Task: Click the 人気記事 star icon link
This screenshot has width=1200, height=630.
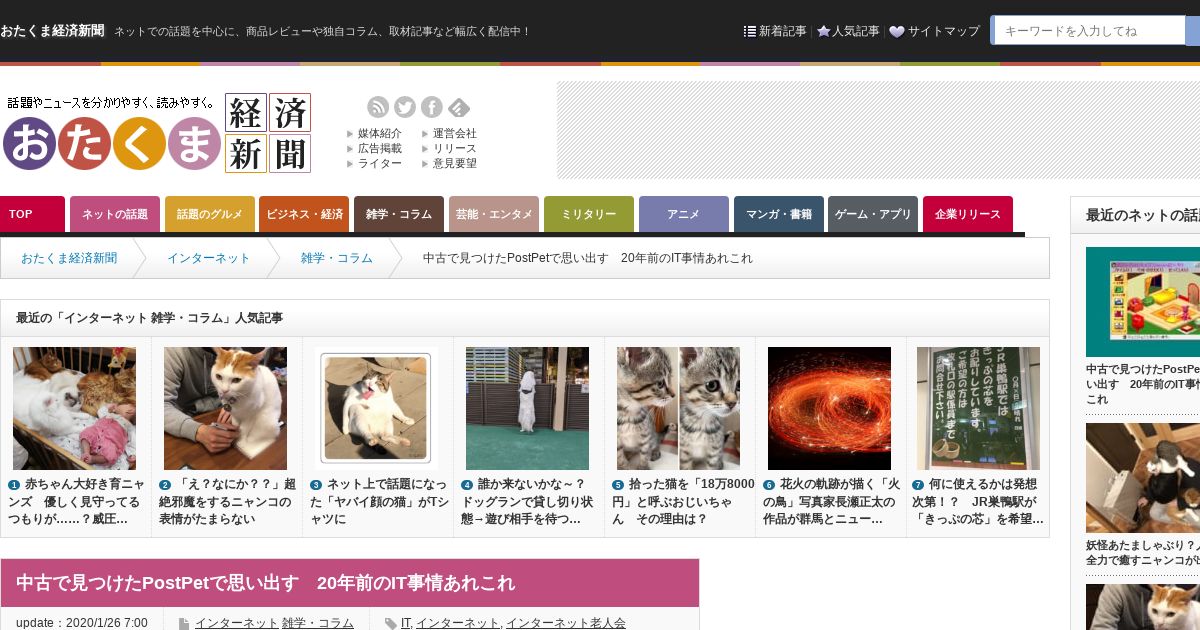Action: point(848,31)
